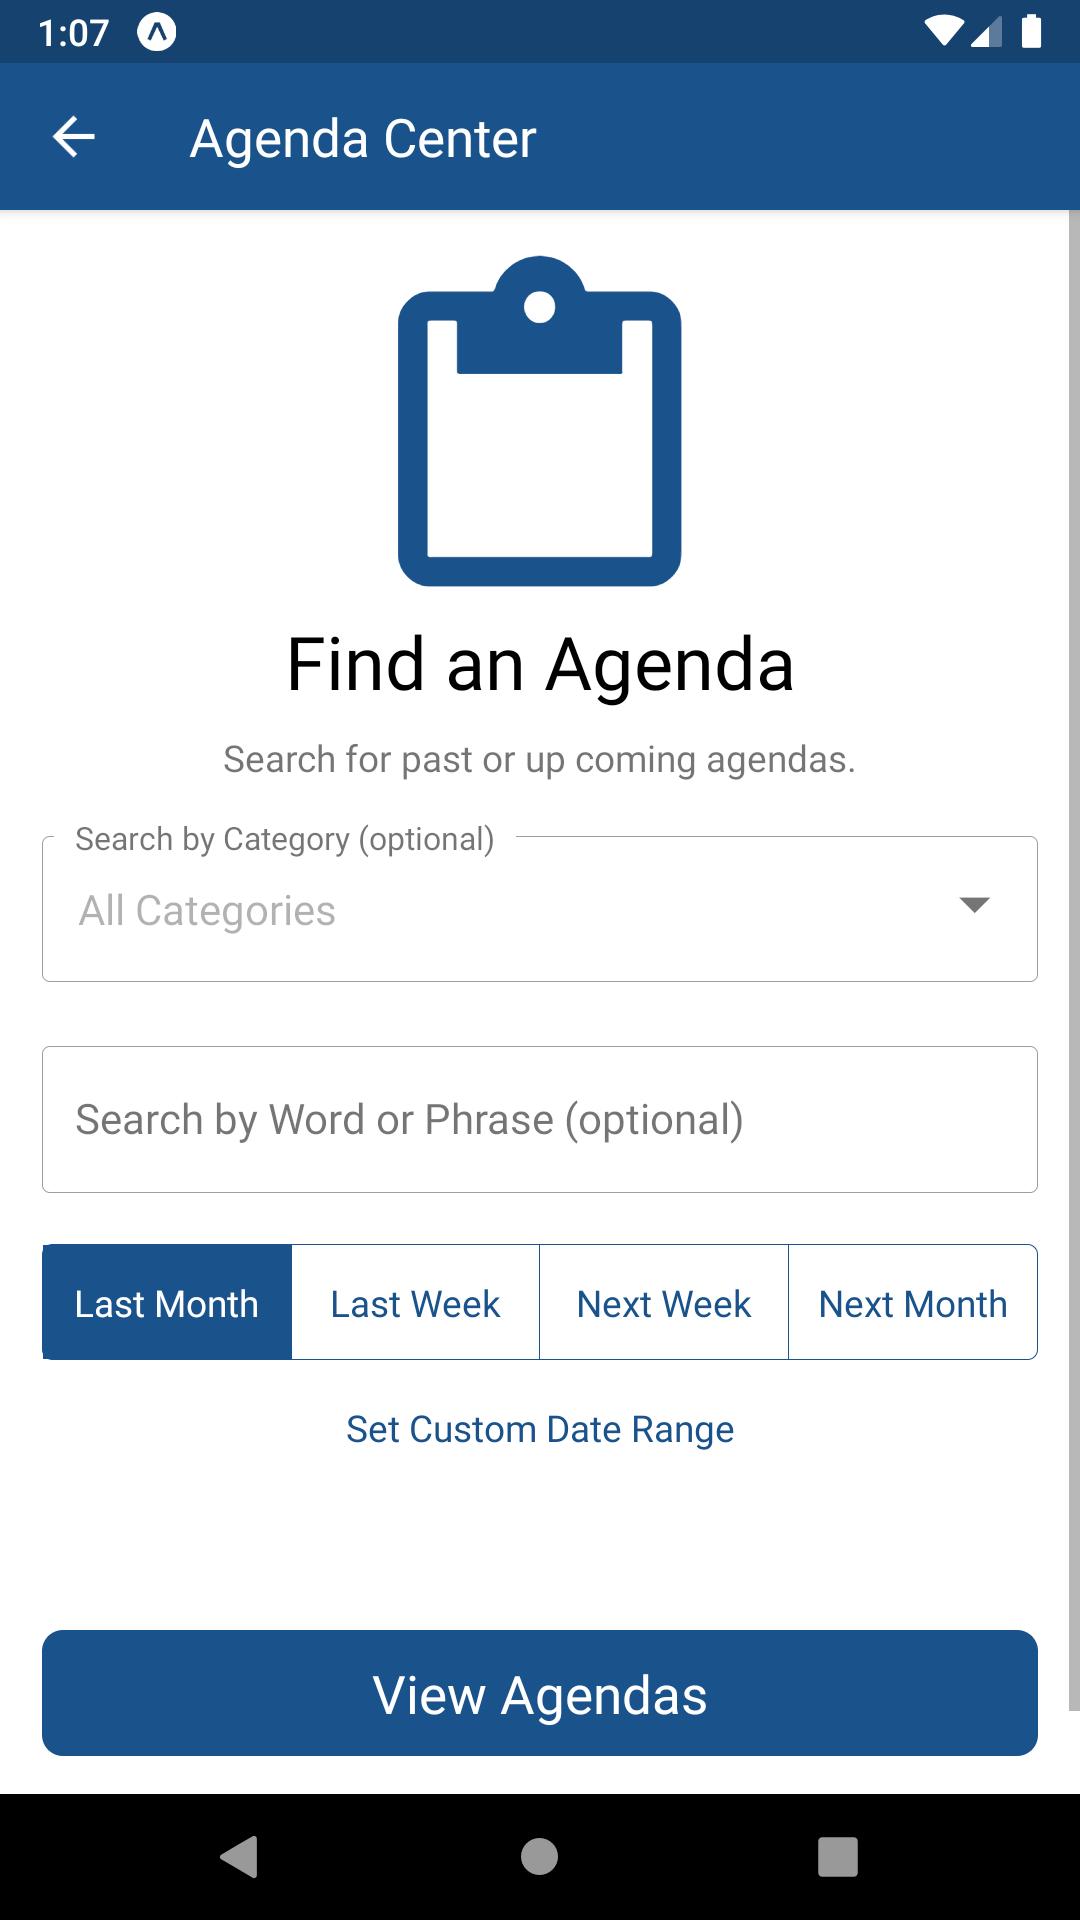Viewport: 1080px width, 1920px height.
Task: Tap Android home circle button
Action: point(539,1857)
